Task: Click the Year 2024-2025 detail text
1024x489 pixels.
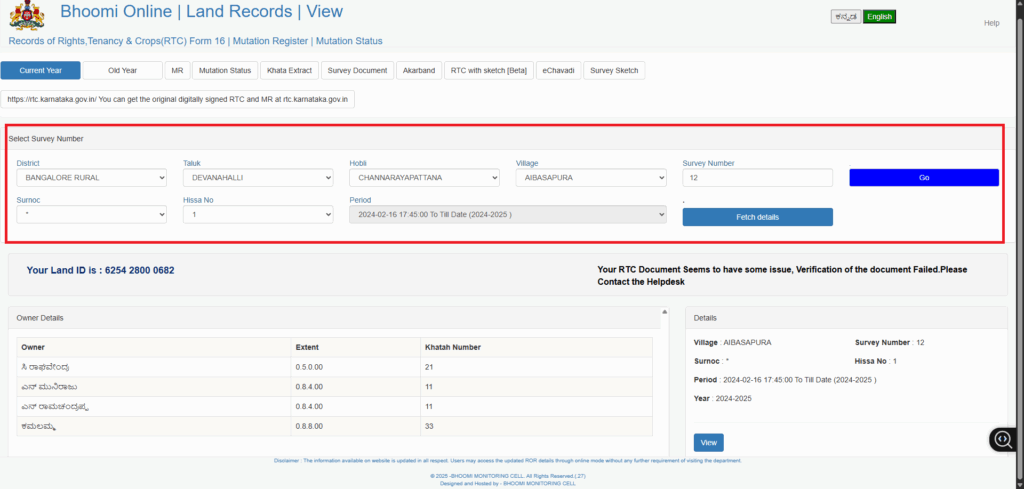Action: pos(723,398)
